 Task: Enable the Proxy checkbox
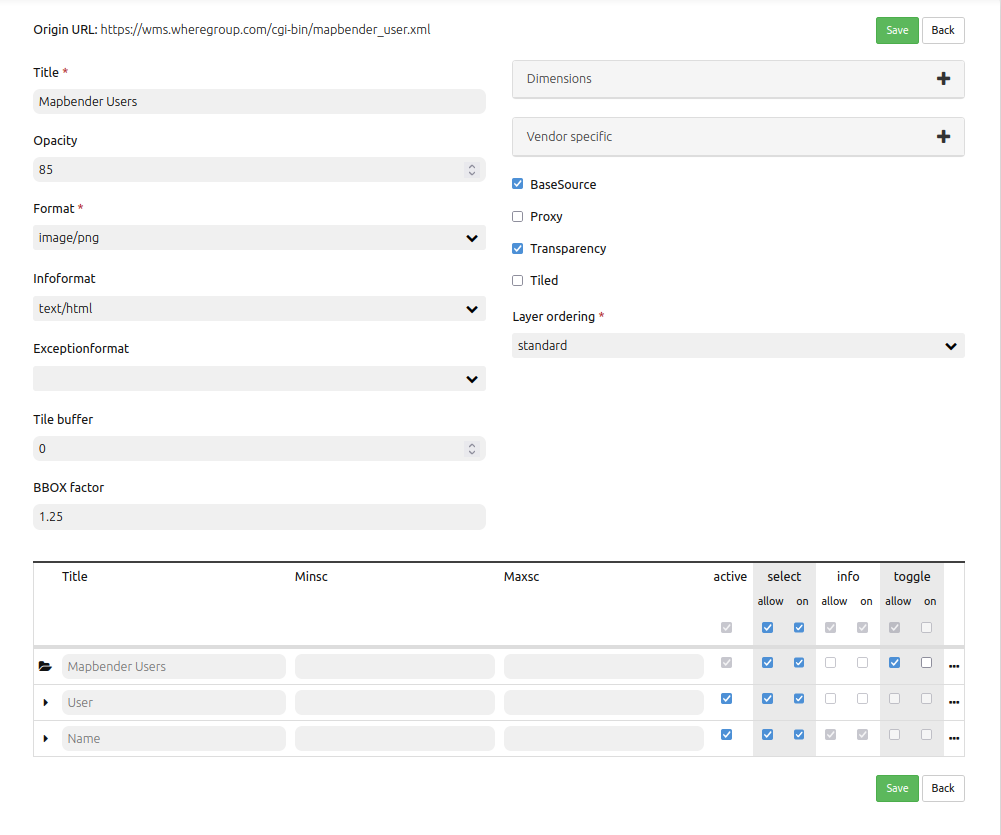point(518,216)
